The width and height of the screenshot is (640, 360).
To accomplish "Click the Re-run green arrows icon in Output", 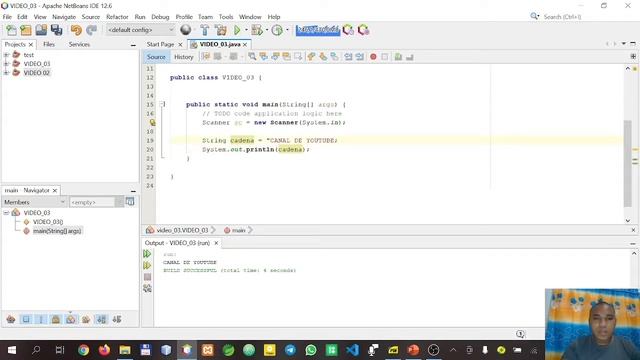I will pos(147,254).
